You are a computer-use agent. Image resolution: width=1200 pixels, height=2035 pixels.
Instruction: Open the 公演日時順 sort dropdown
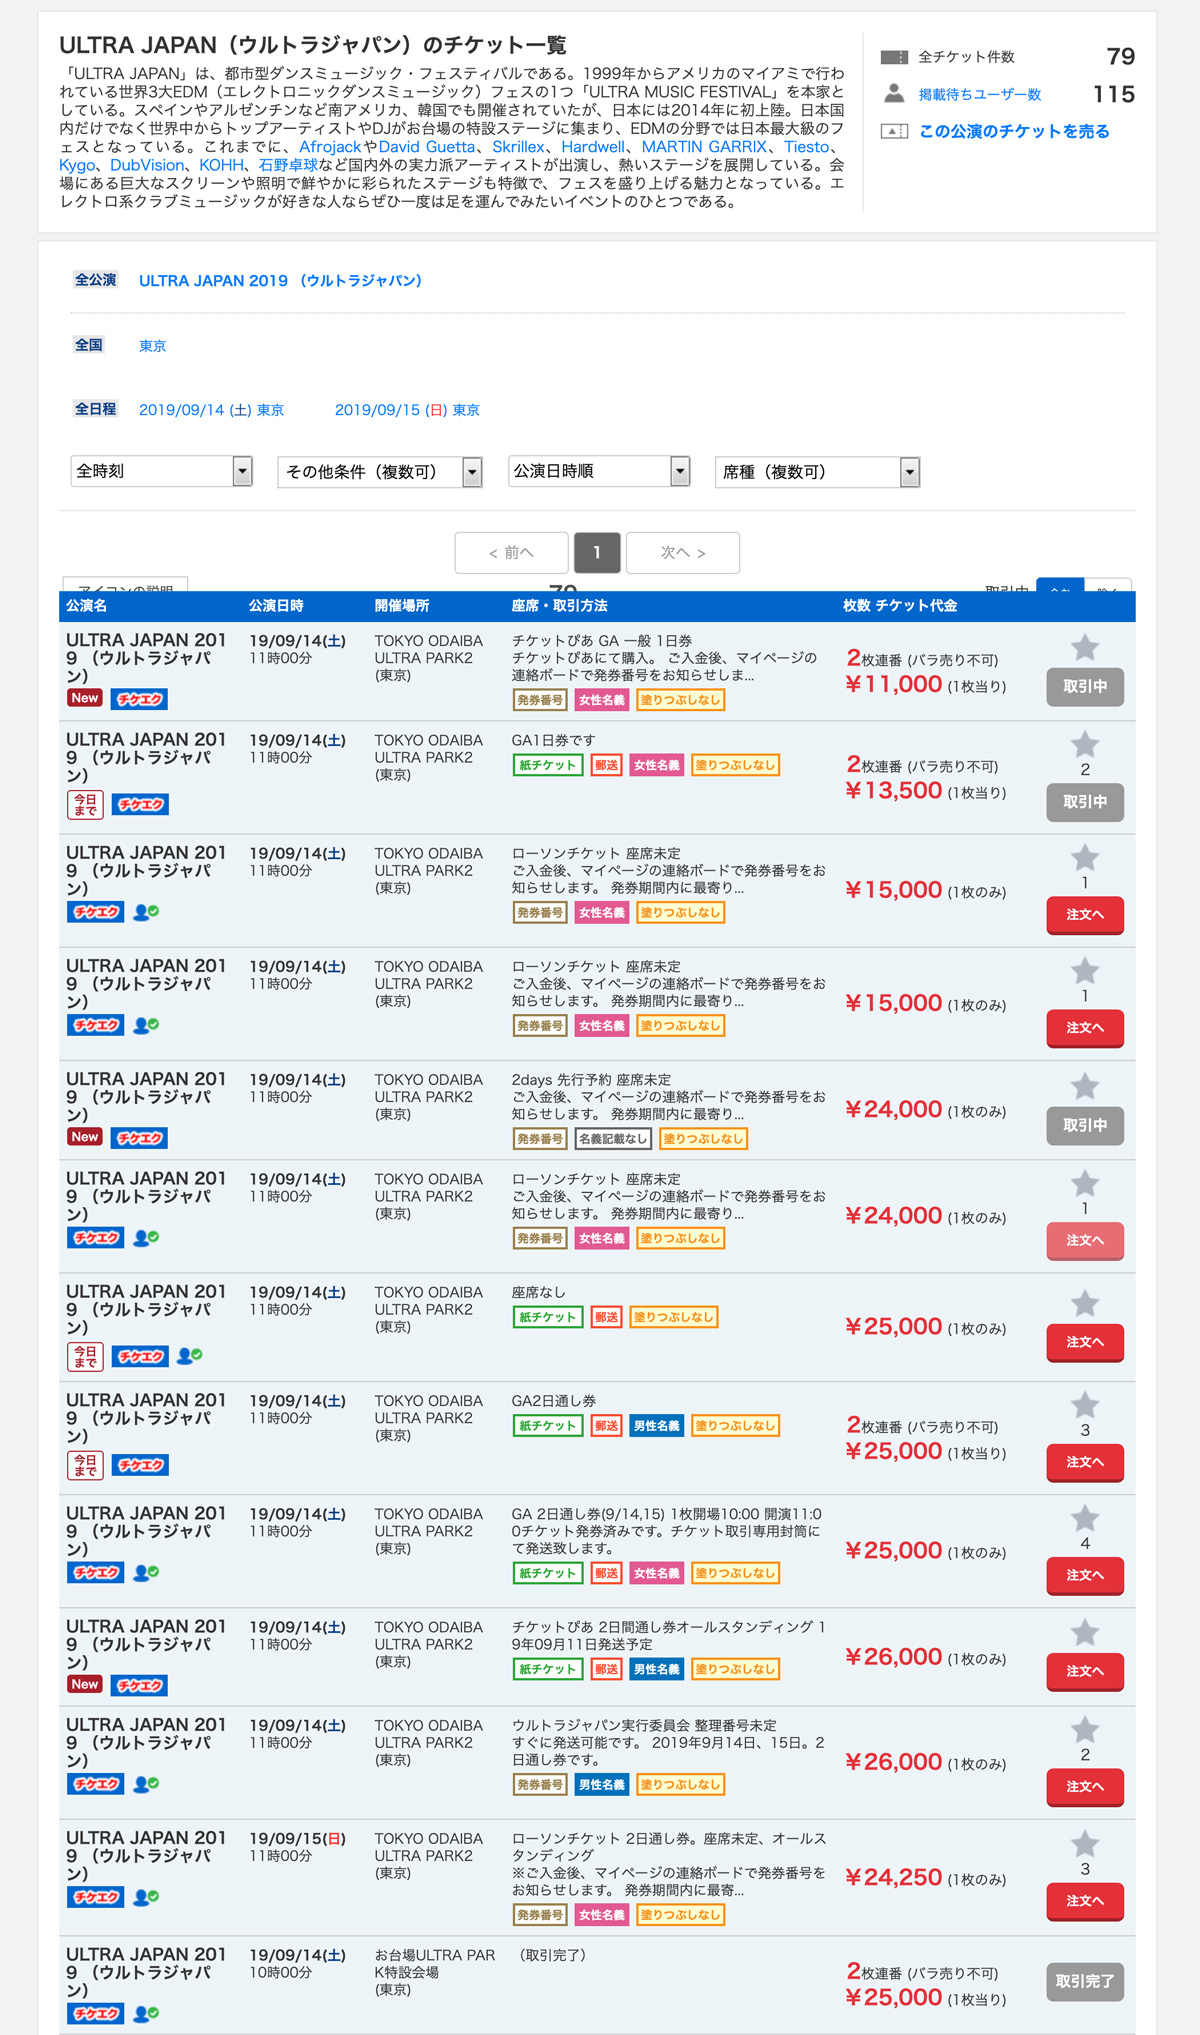[x=599, y=471]
